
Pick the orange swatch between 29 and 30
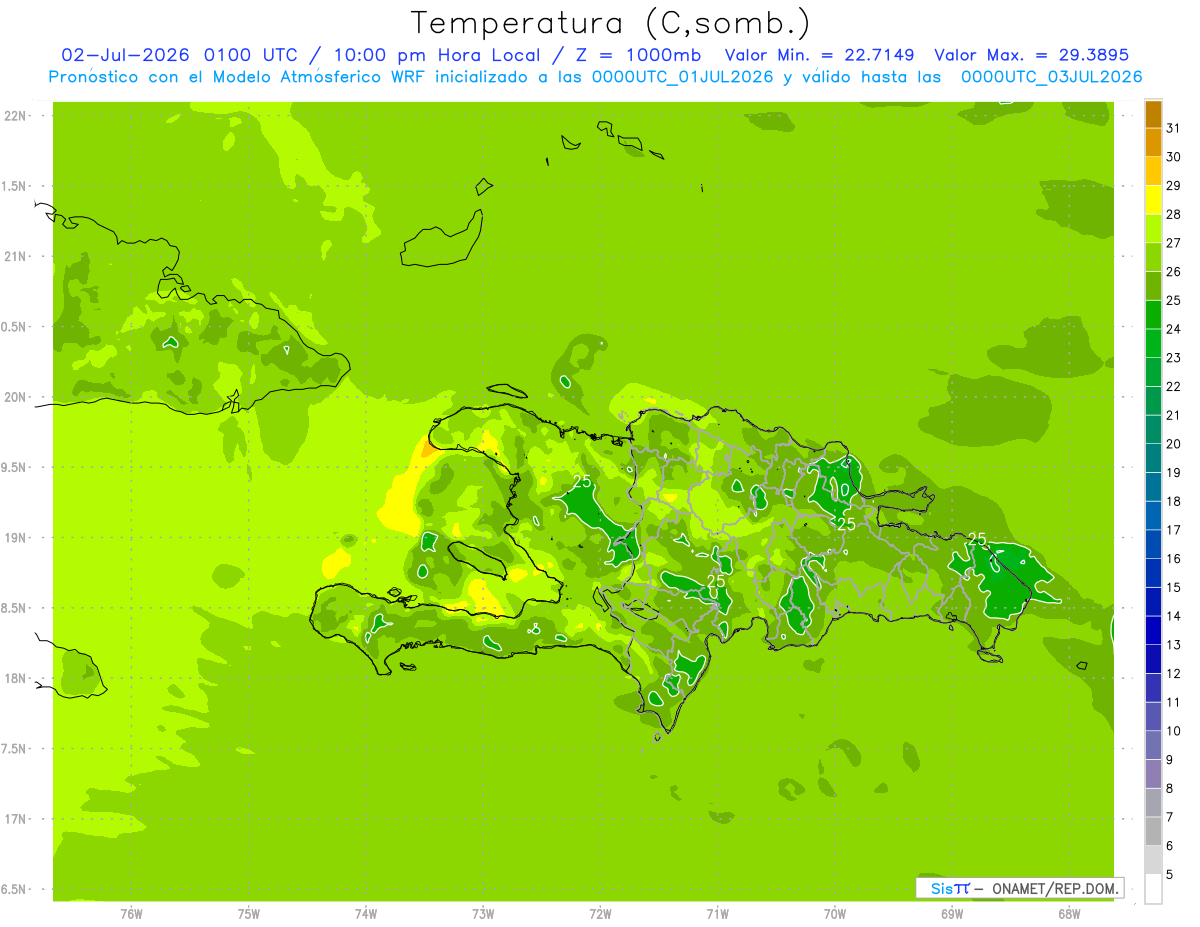1153,171
